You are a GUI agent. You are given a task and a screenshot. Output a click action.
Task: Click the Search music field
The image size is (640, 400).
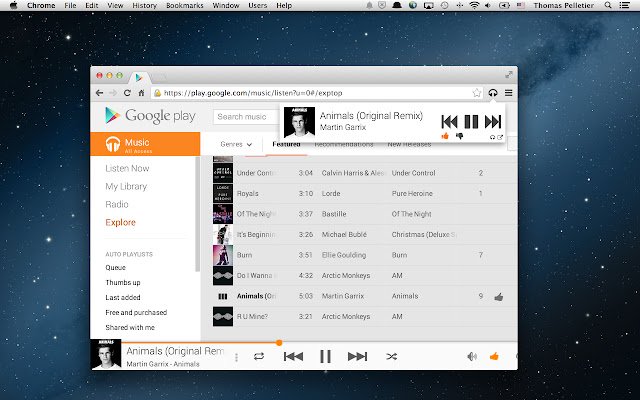pos(246,117)
